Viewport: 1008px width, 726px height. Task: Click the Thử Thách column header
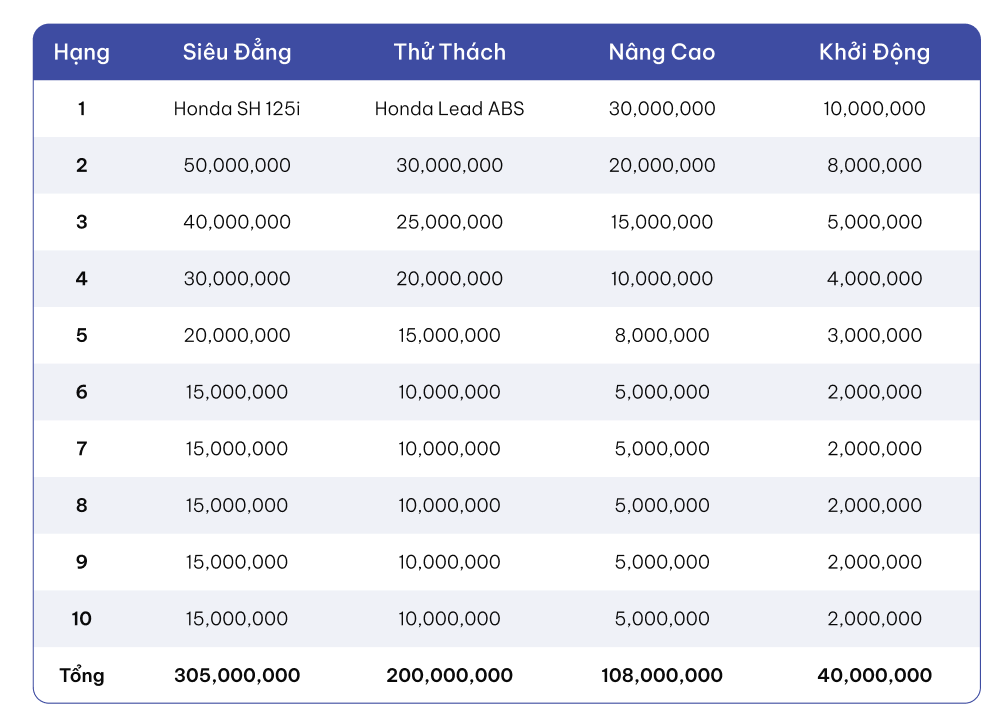pos(449,51)
